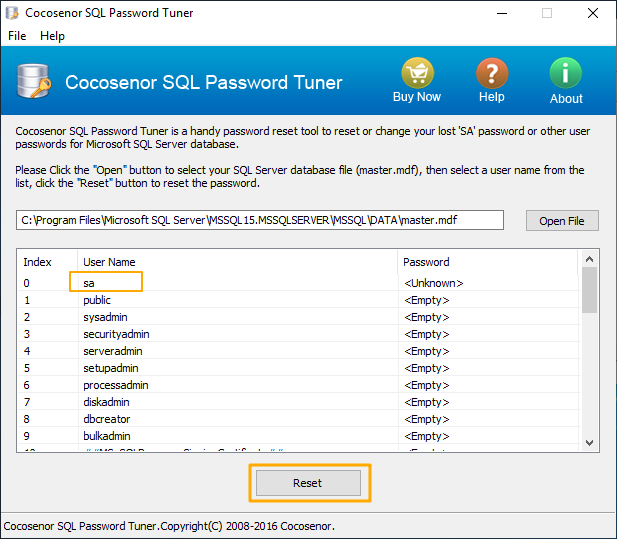Select the public user row
Image resolution: width=617 pixels, height=539 pixels.
298,300
